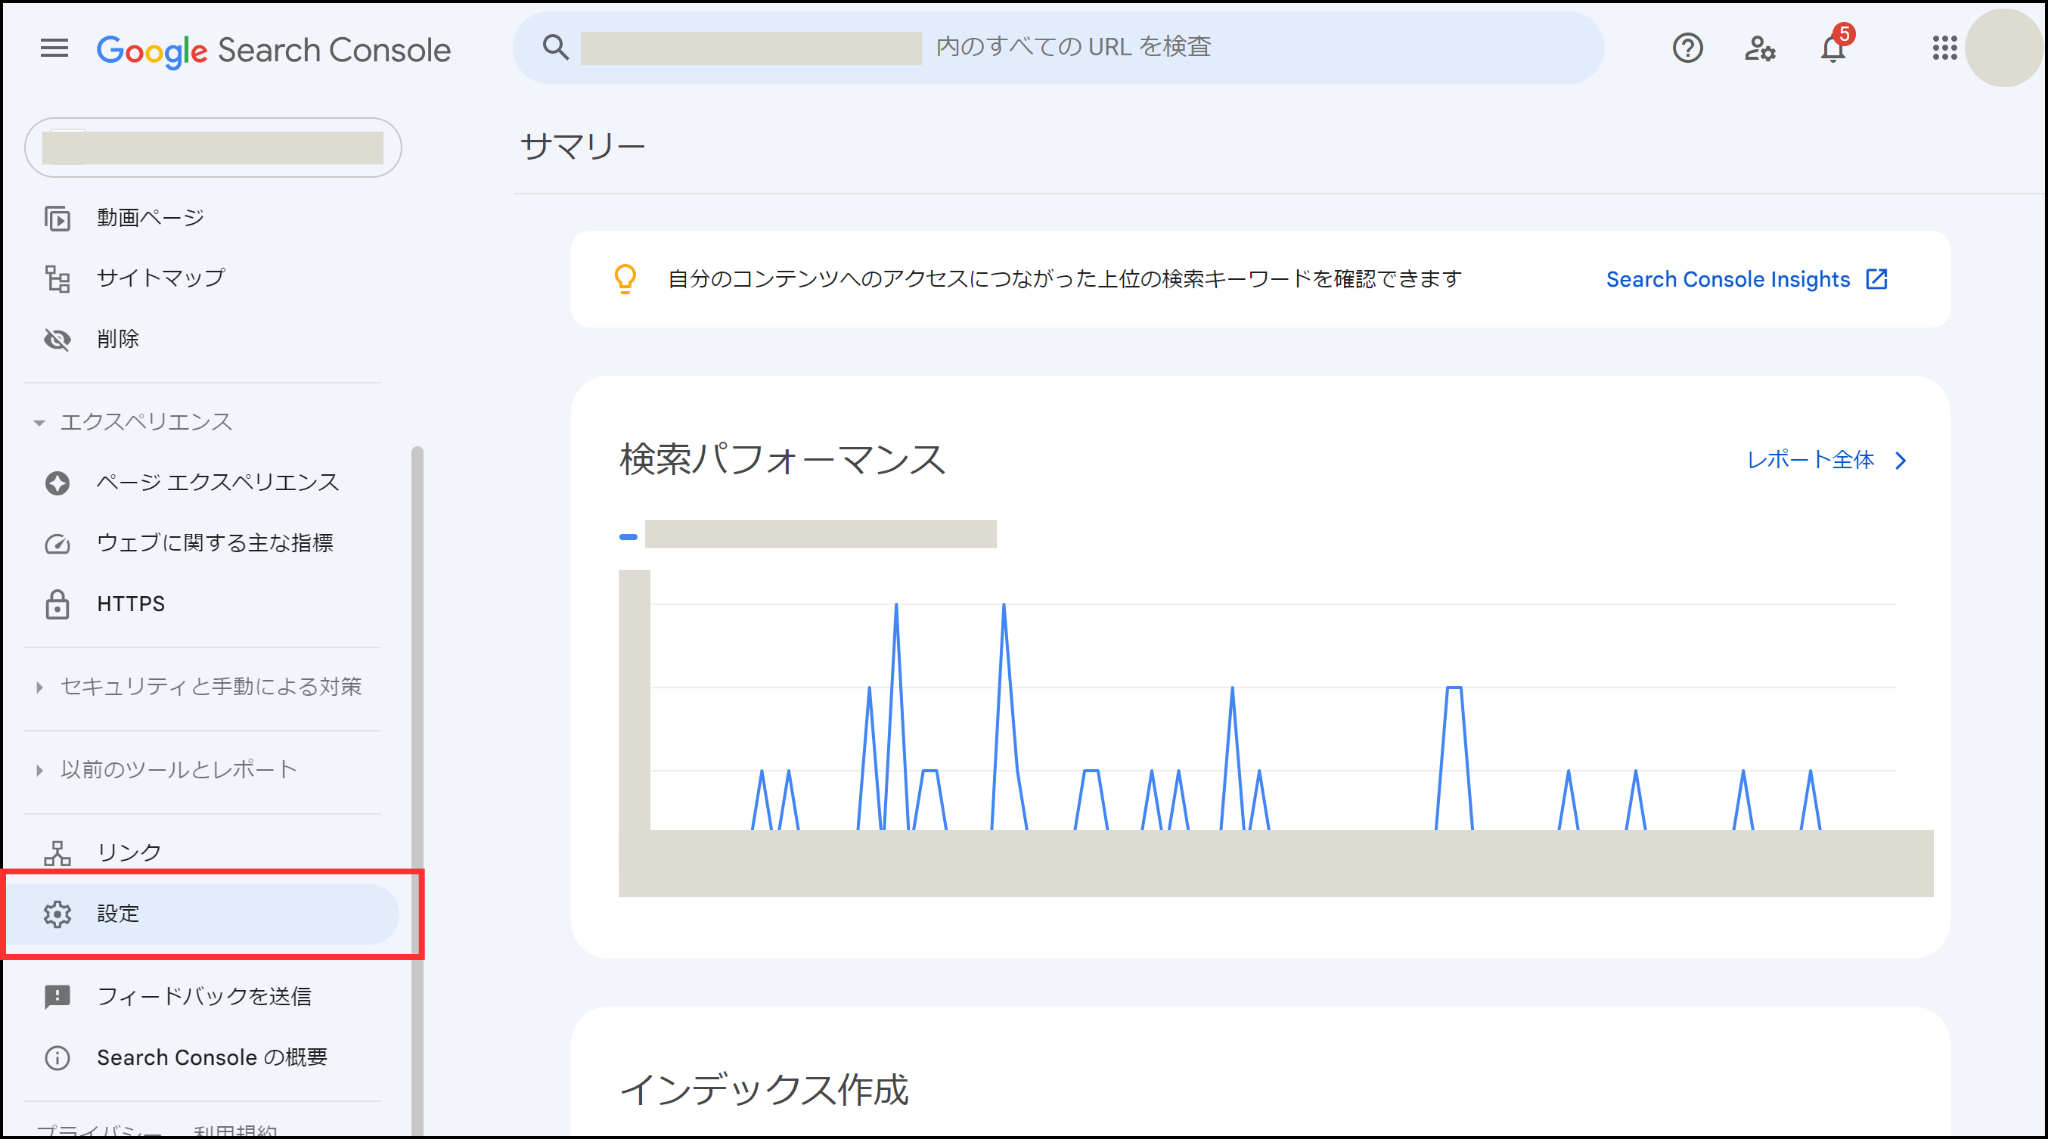
Task: Click the 動画ページ video icon
Action: pos(58,218)
